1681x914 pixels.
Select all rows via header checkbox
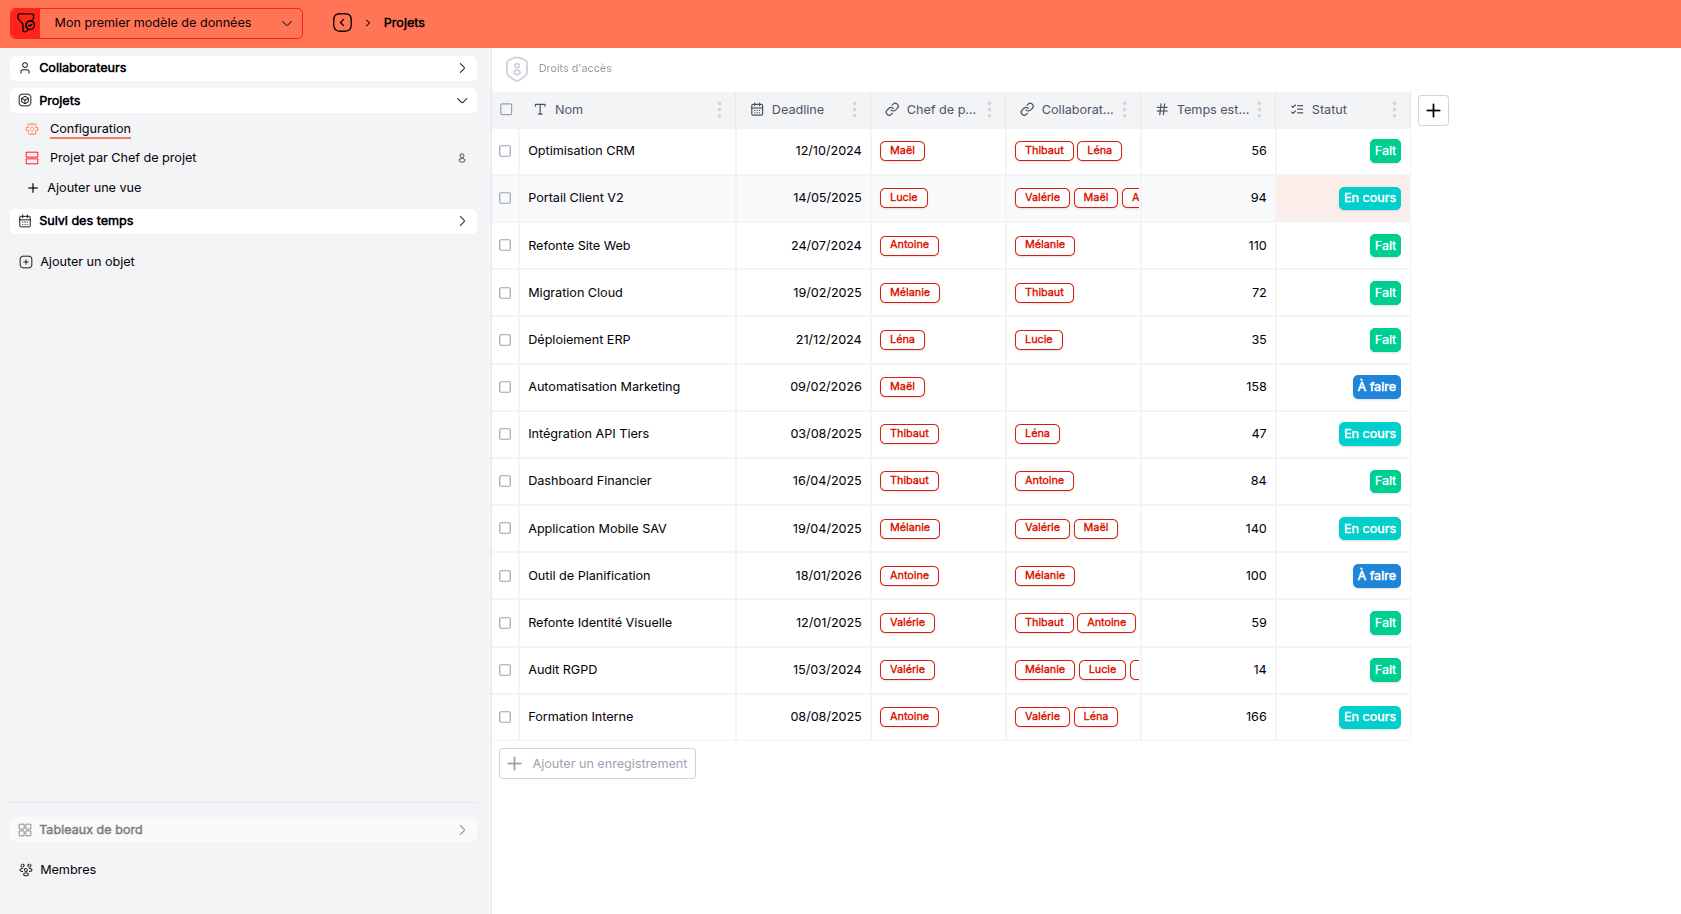click(x=505, y=109)
